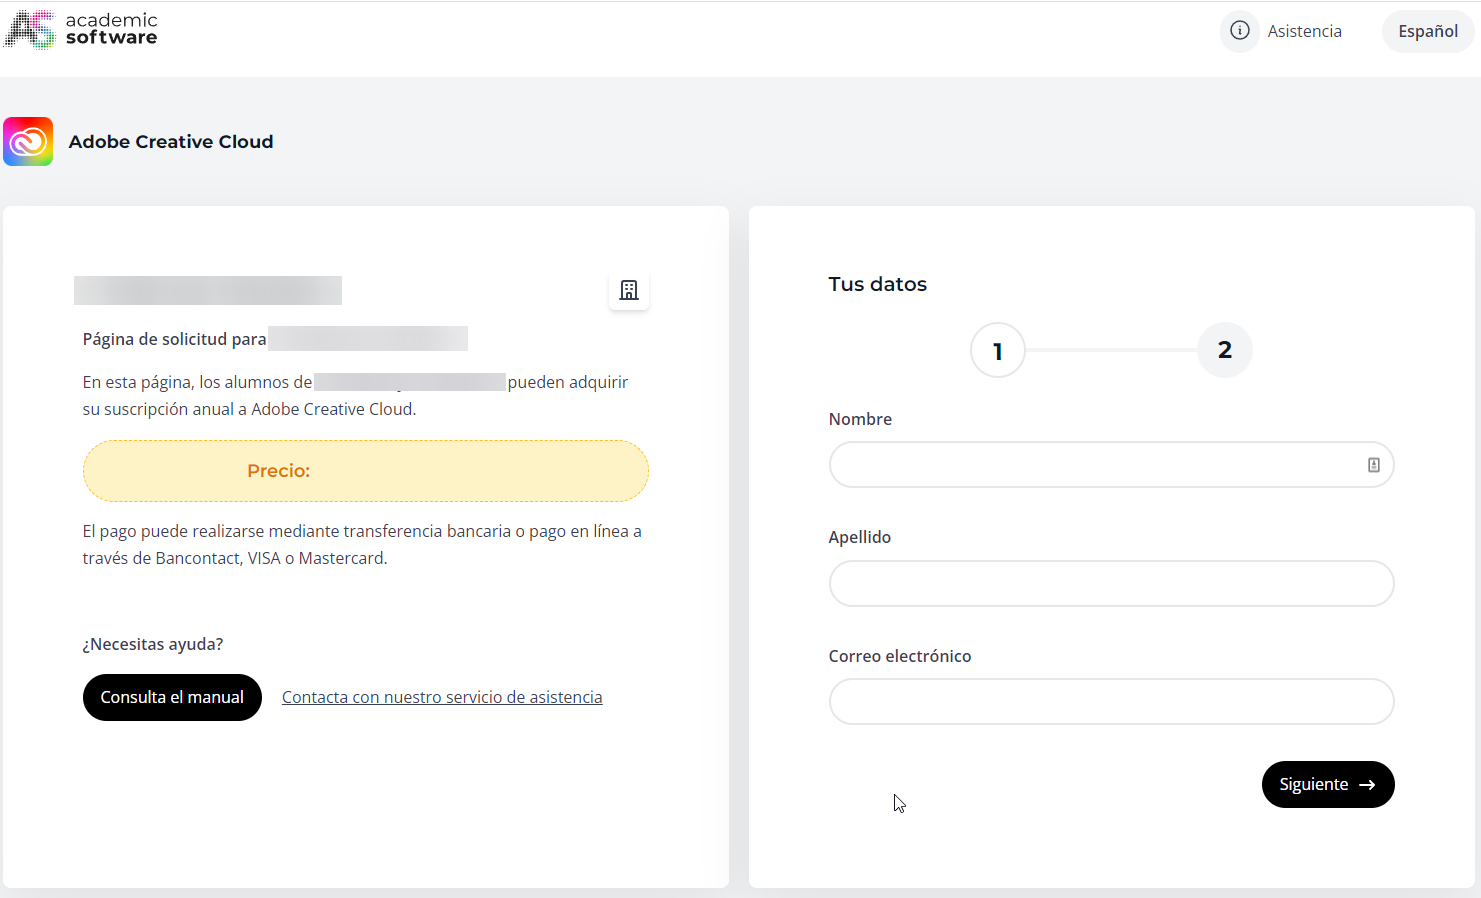Click the Consulta el manual button
Image resolution: width=1481 pixels, height=898 pixels.
tap(172, 697)
